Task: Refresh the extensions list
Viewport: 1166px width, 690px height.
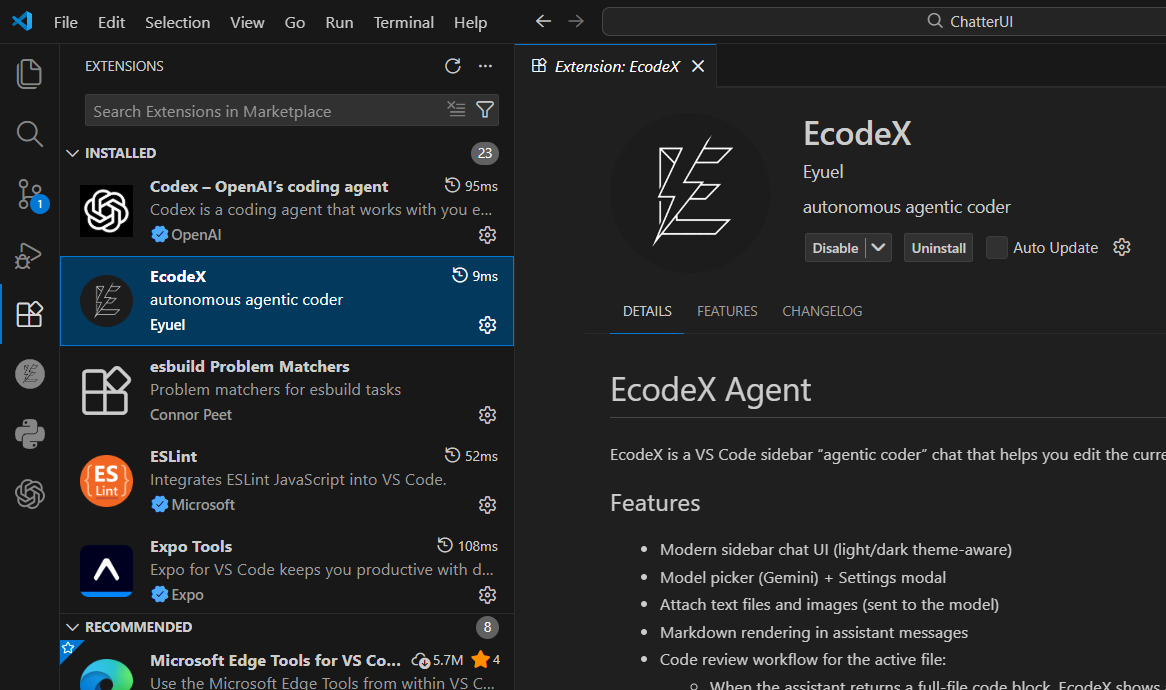Action: (x=452, y=65)
